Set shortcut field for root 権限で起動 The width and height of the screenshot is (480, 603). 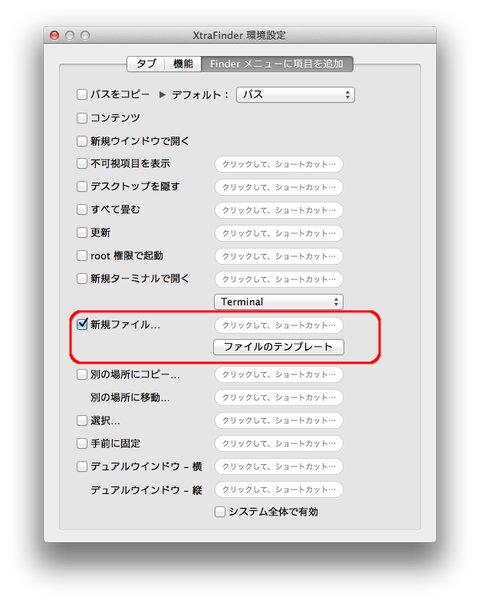[x=279, y=256]
